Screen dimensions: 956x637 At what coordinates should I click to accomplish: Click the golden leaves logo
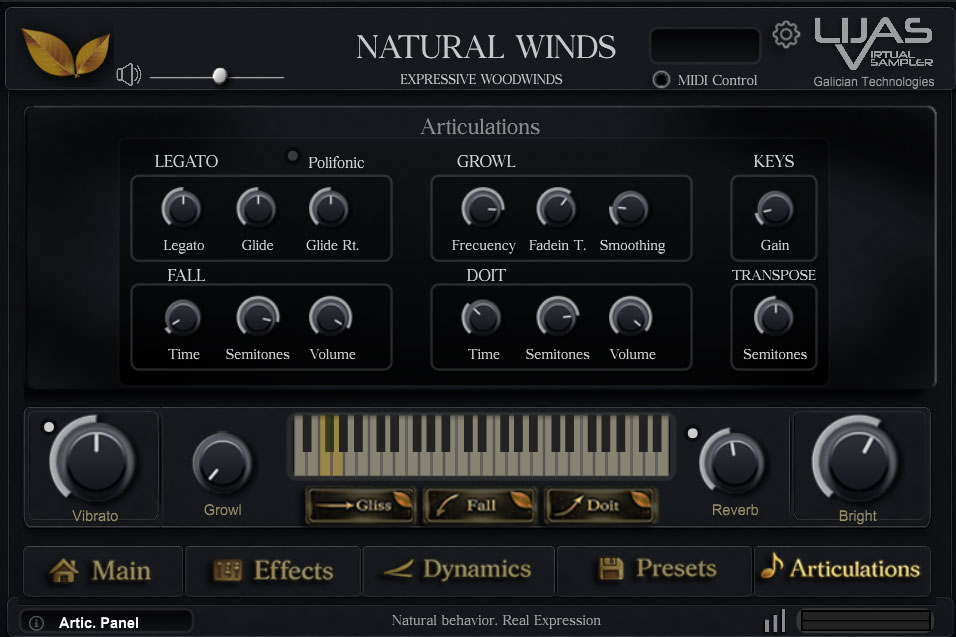[66, 52]
